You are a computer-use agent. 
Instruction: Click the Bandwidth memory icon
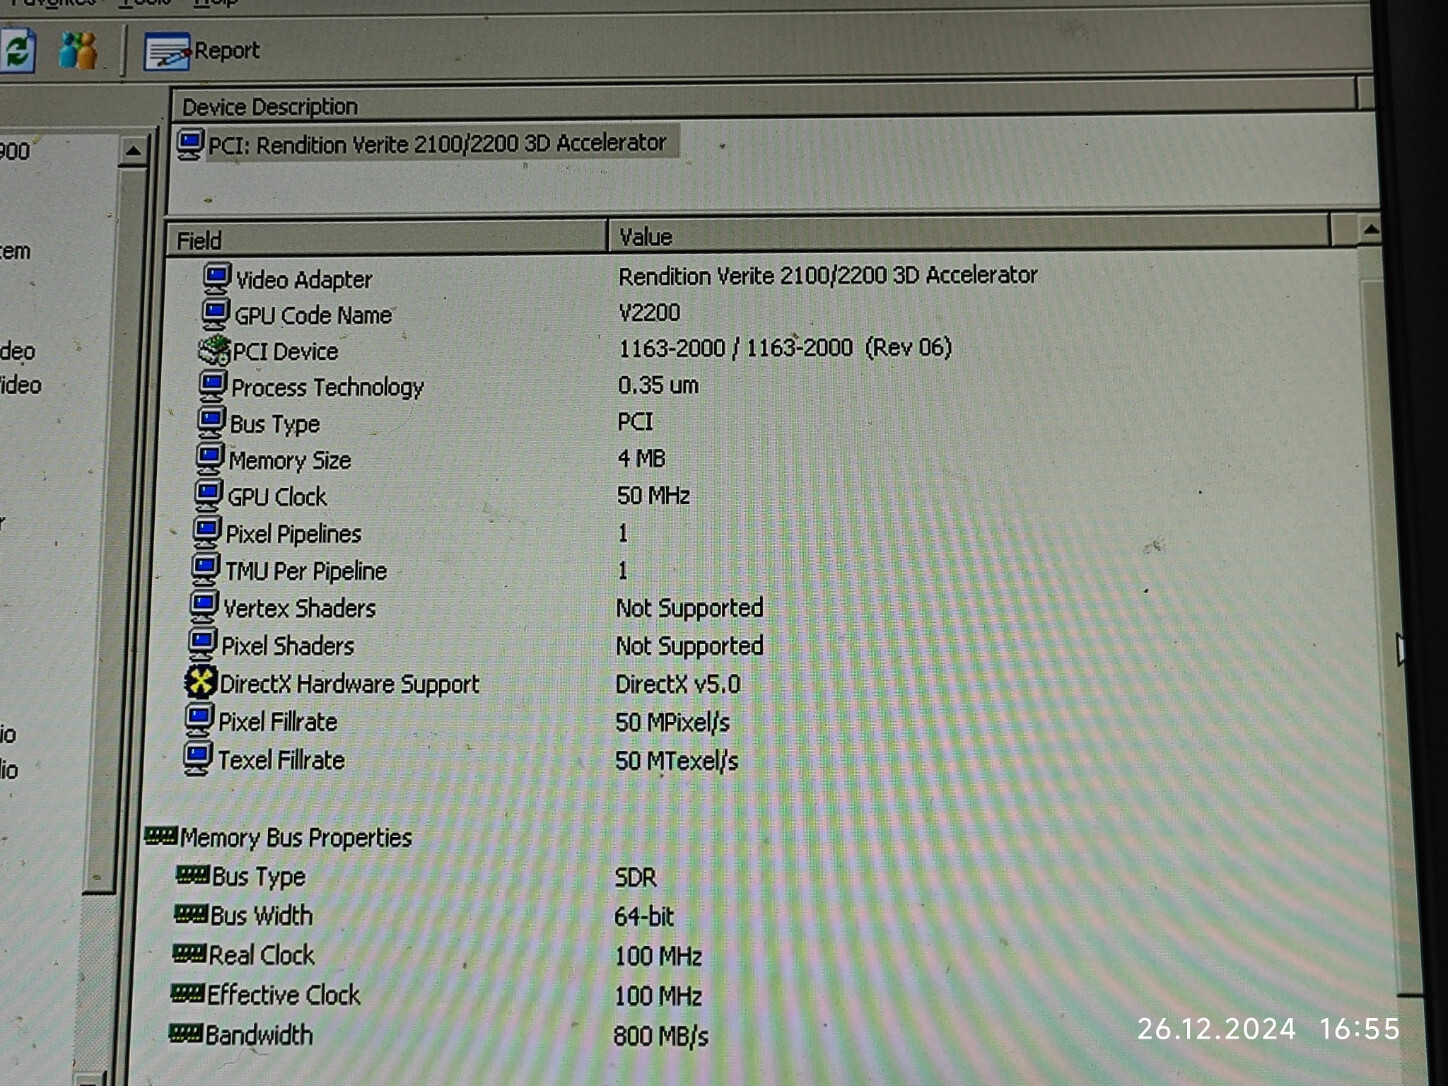pos(186,1033)
